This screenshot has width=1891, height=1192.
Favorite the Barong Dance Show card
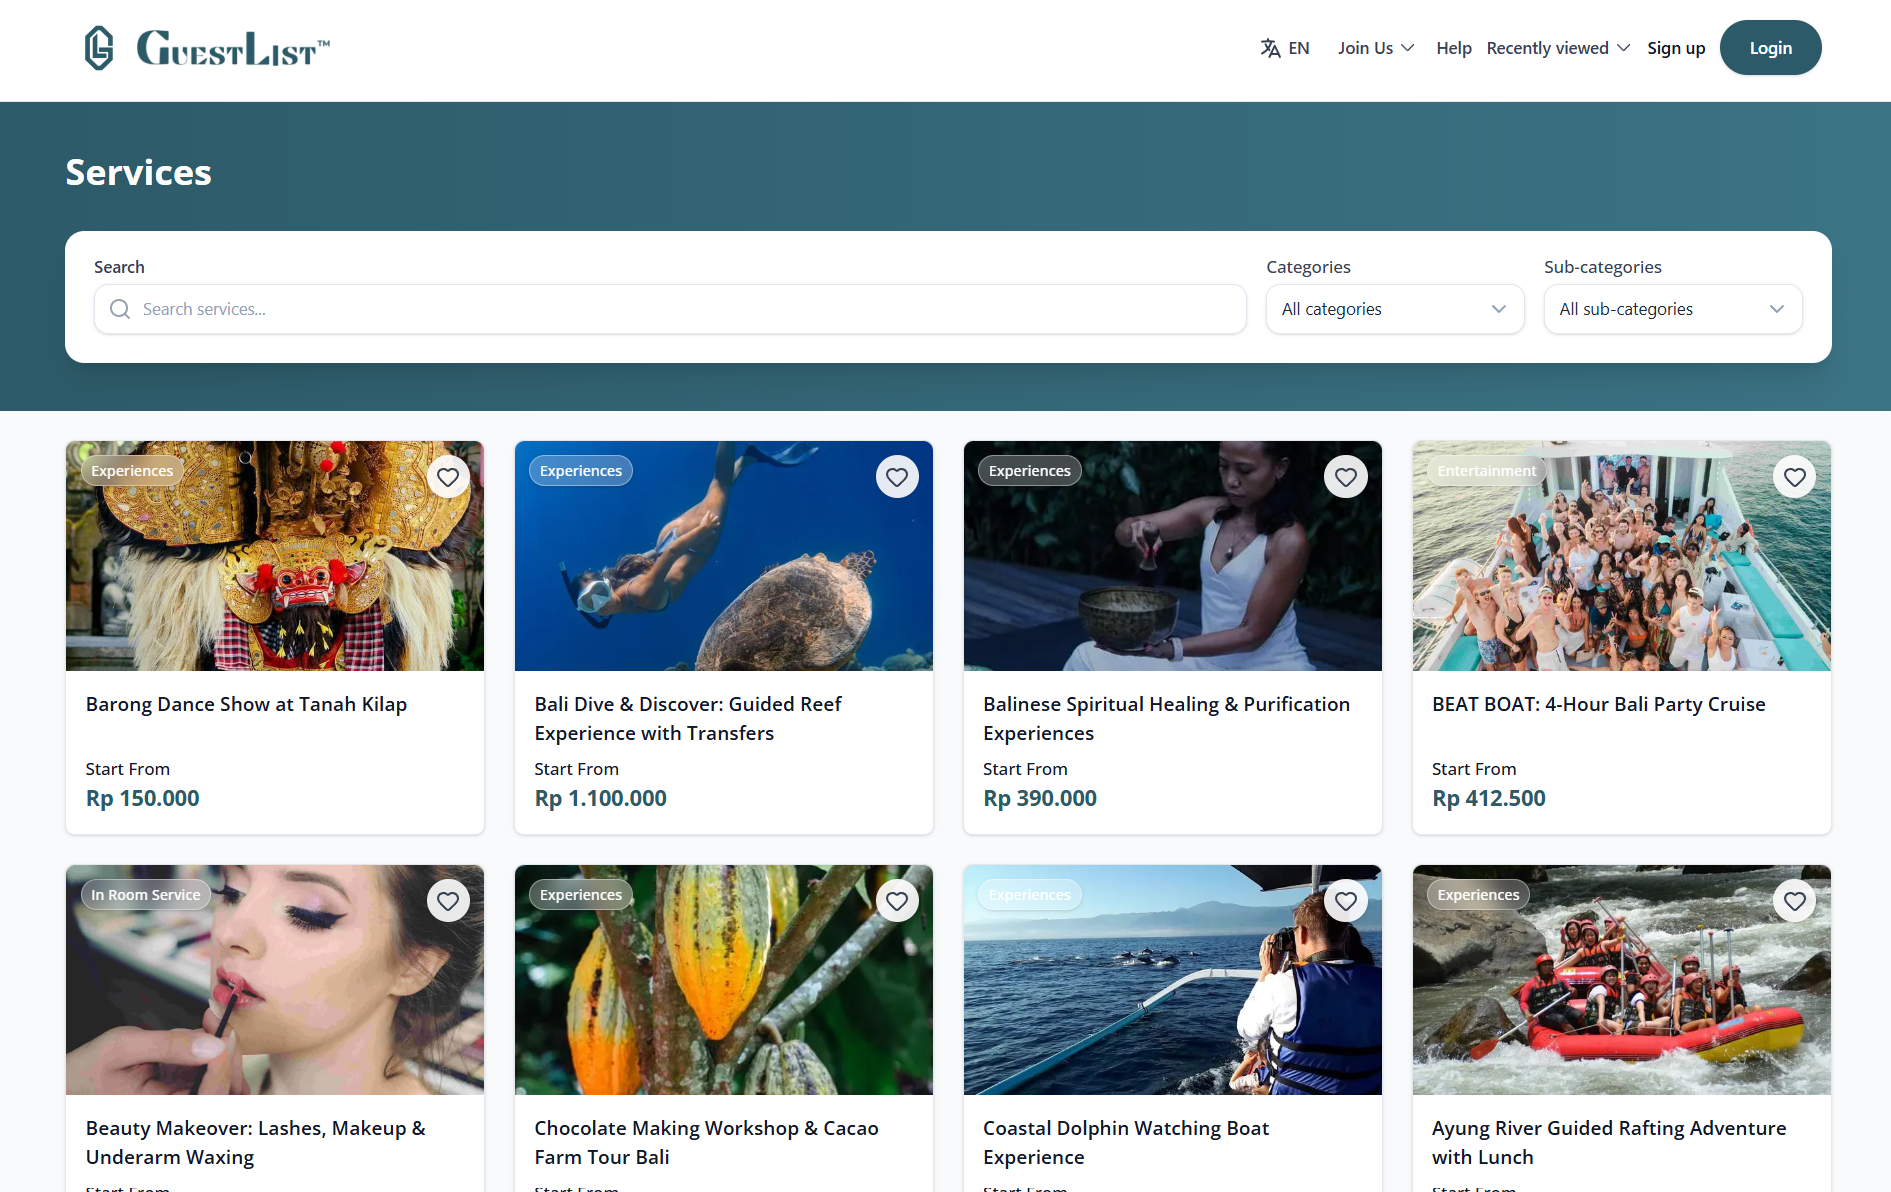[x=448, y=477]
